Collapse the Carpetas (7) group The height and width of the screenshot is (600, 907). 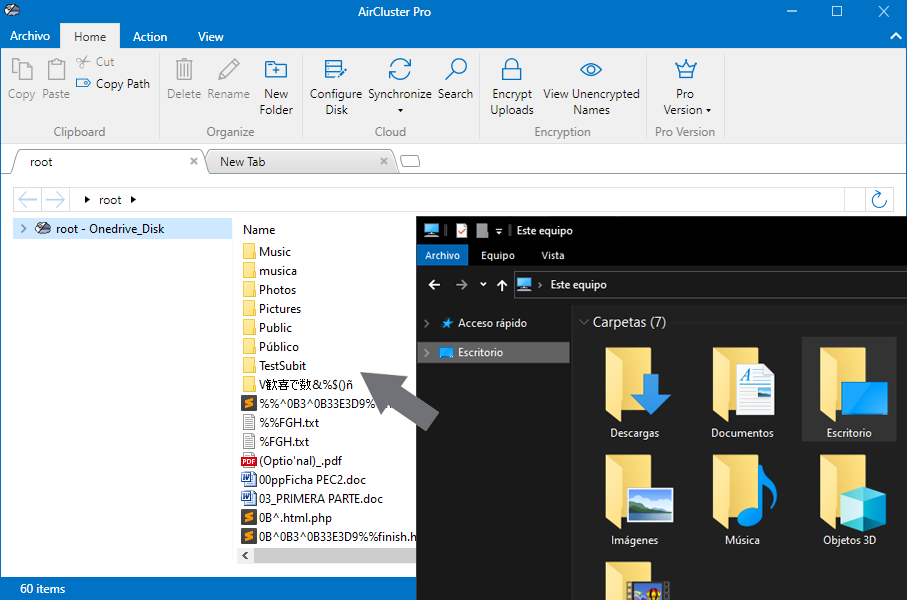(584, 322)
